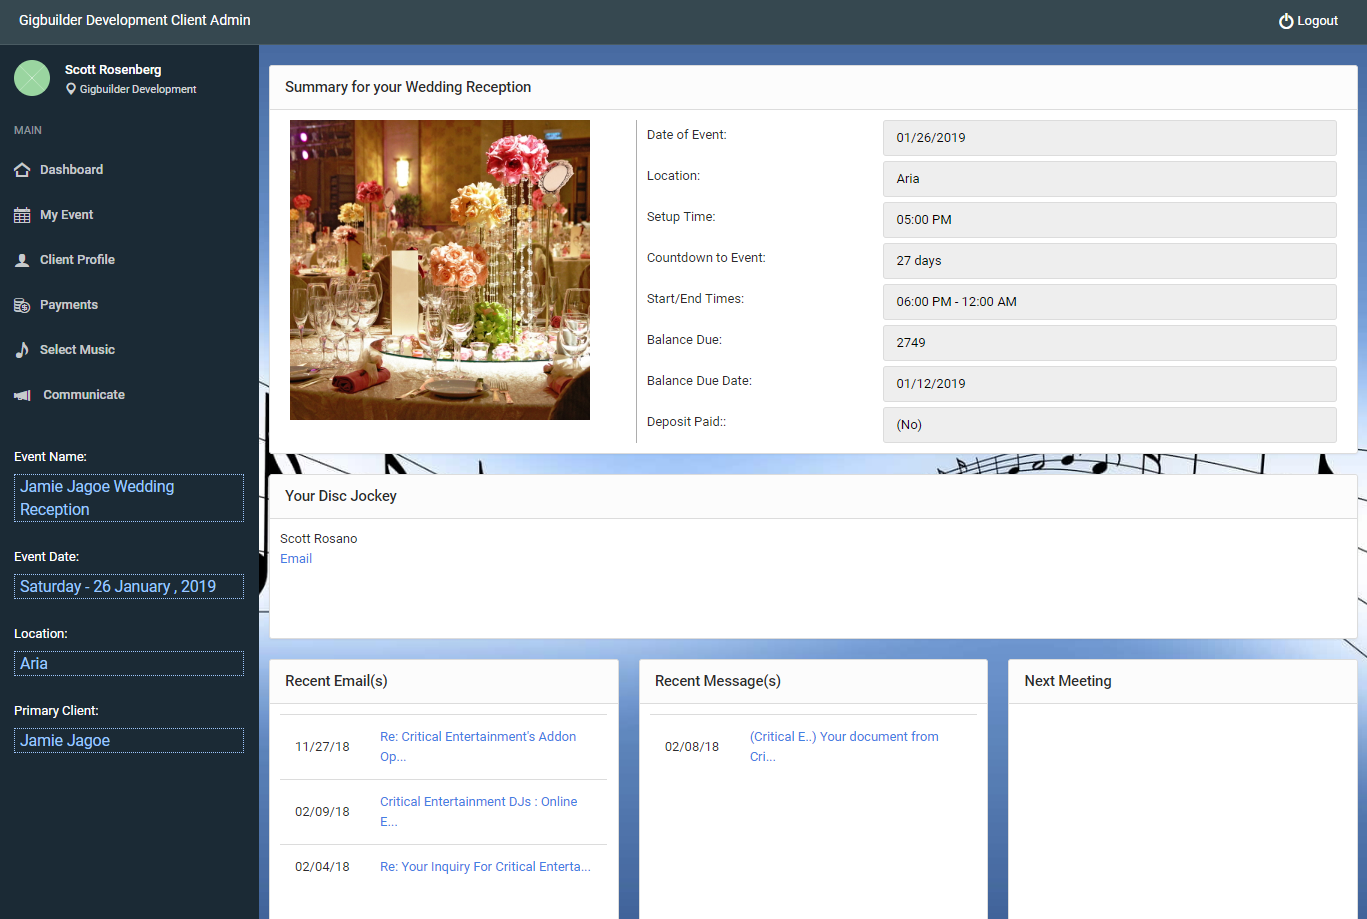Open the 11/27/18 Addon Options email

tap(478, 746)
